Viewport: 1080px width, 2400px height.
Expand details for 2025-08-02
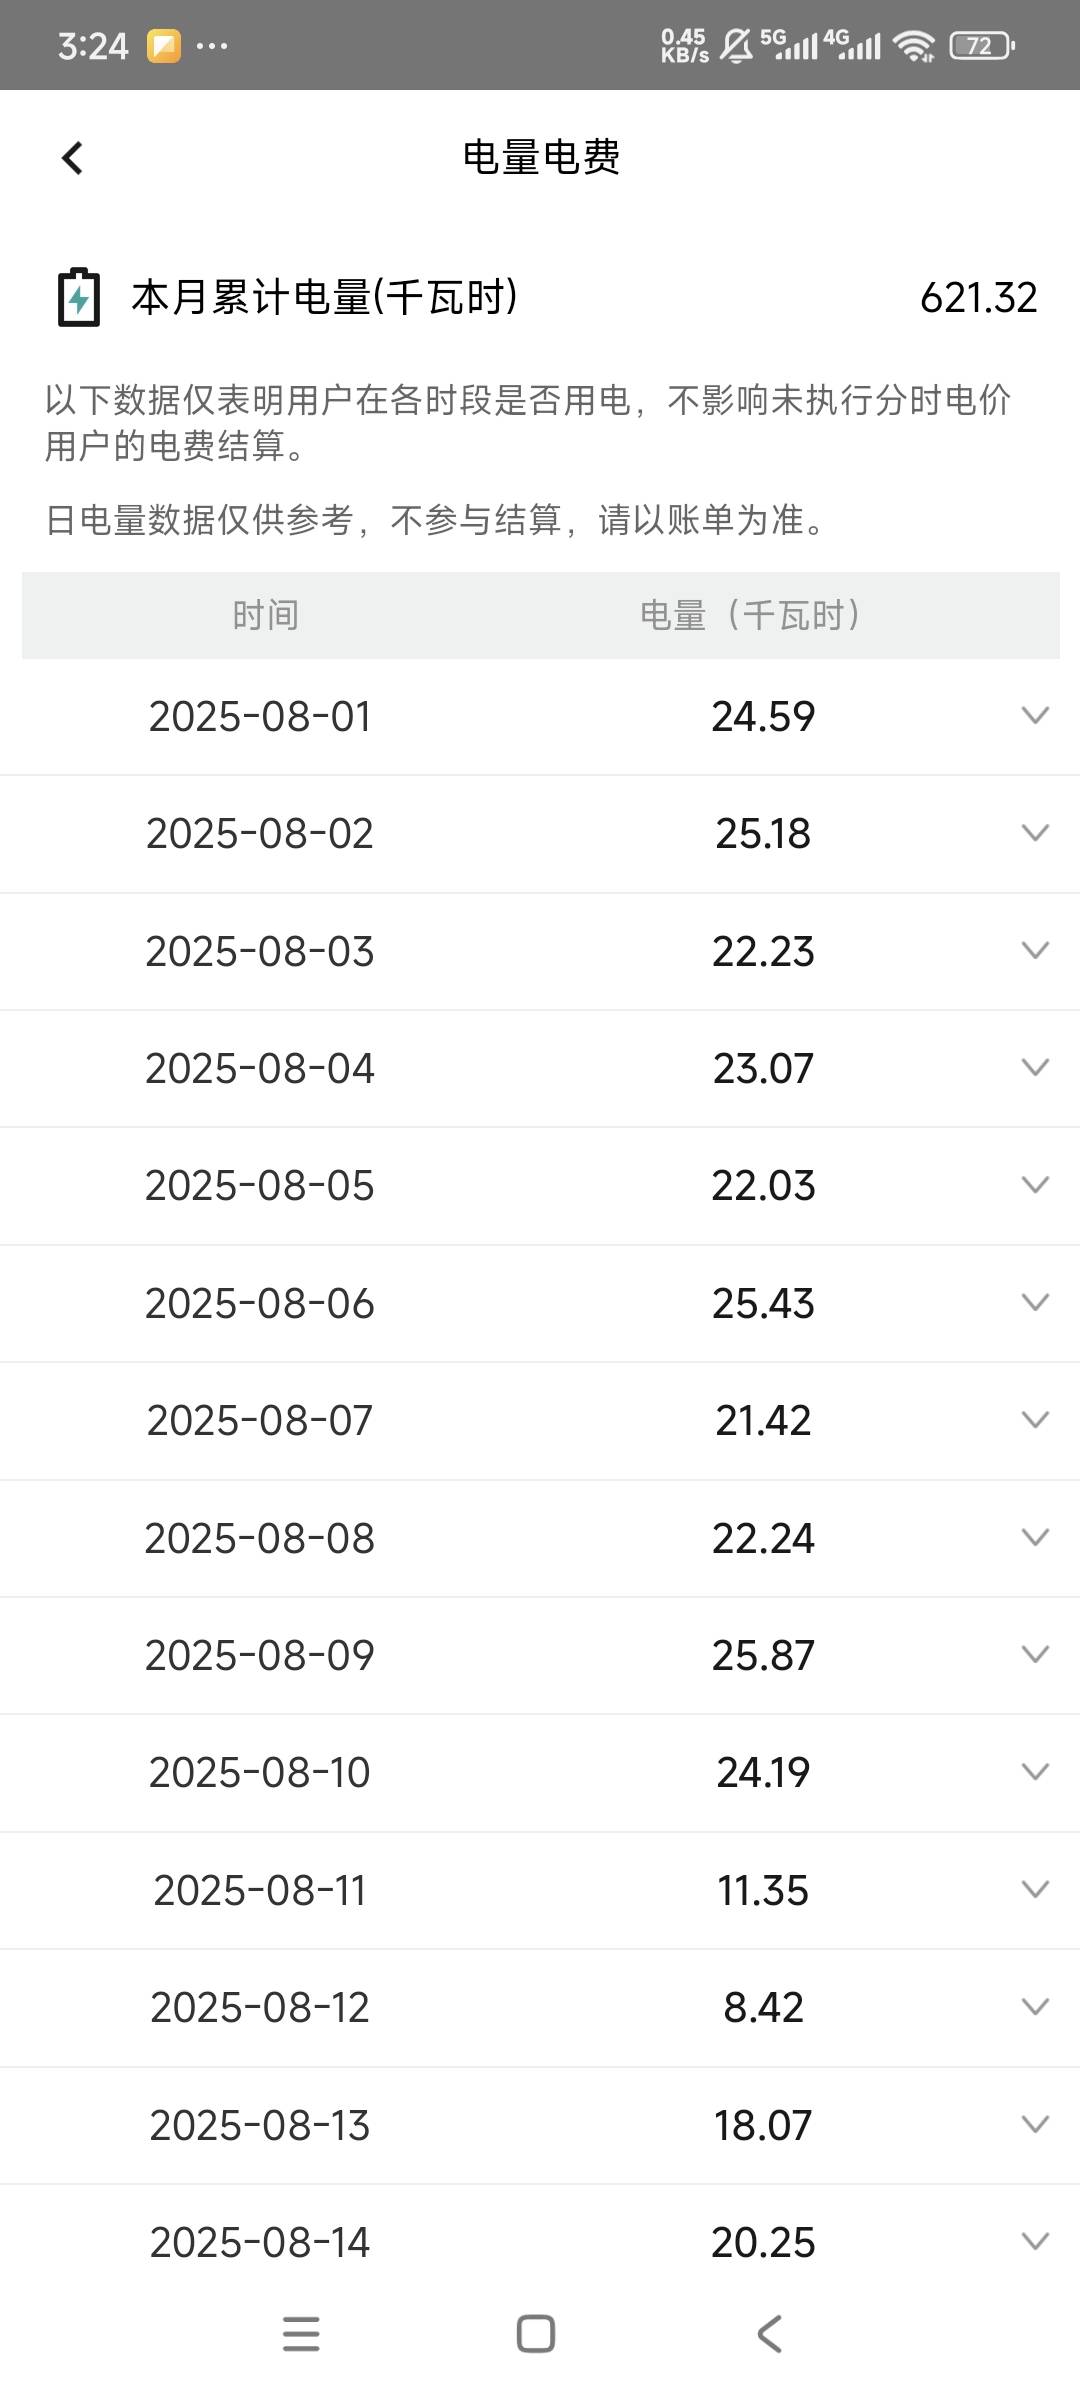pos(1035,833)
